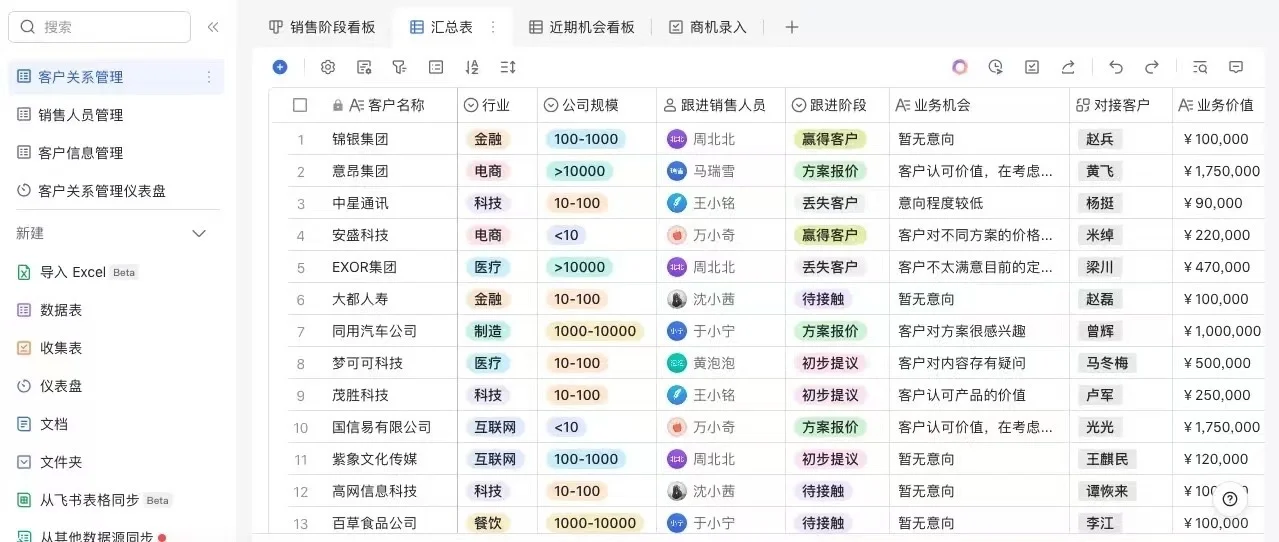1279x542 pixels.
Task: Select the 同用汽车公司 cell
Action: click(390, 331)
